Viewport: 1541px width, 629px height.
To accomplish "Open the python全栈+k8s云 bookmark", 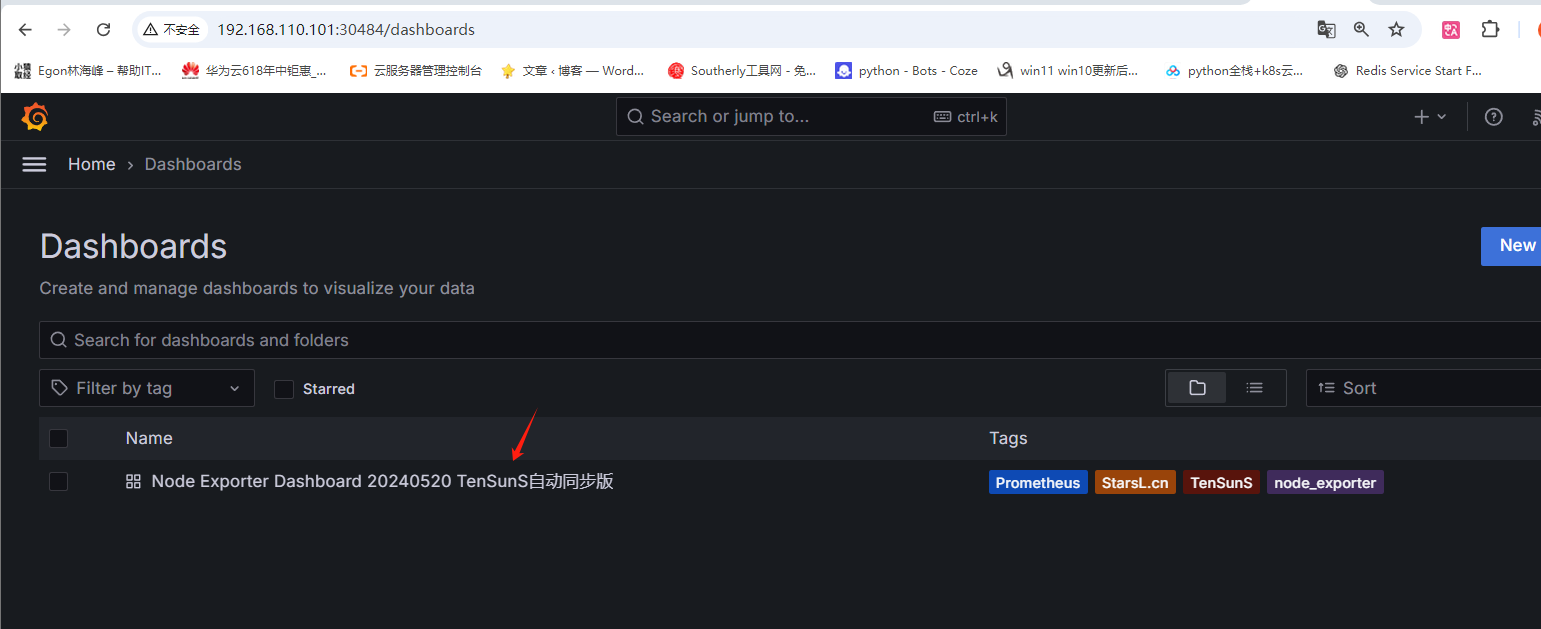I will click(1235, 71).
